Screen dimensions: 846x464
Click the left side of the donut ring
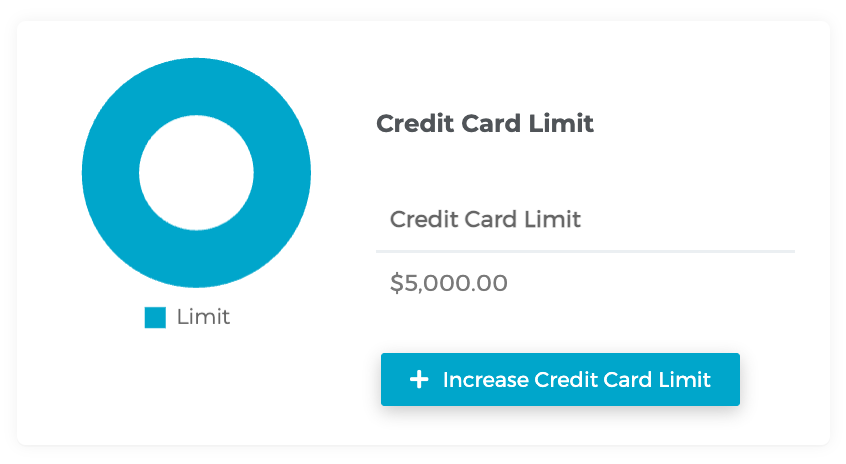pos(110,173)
